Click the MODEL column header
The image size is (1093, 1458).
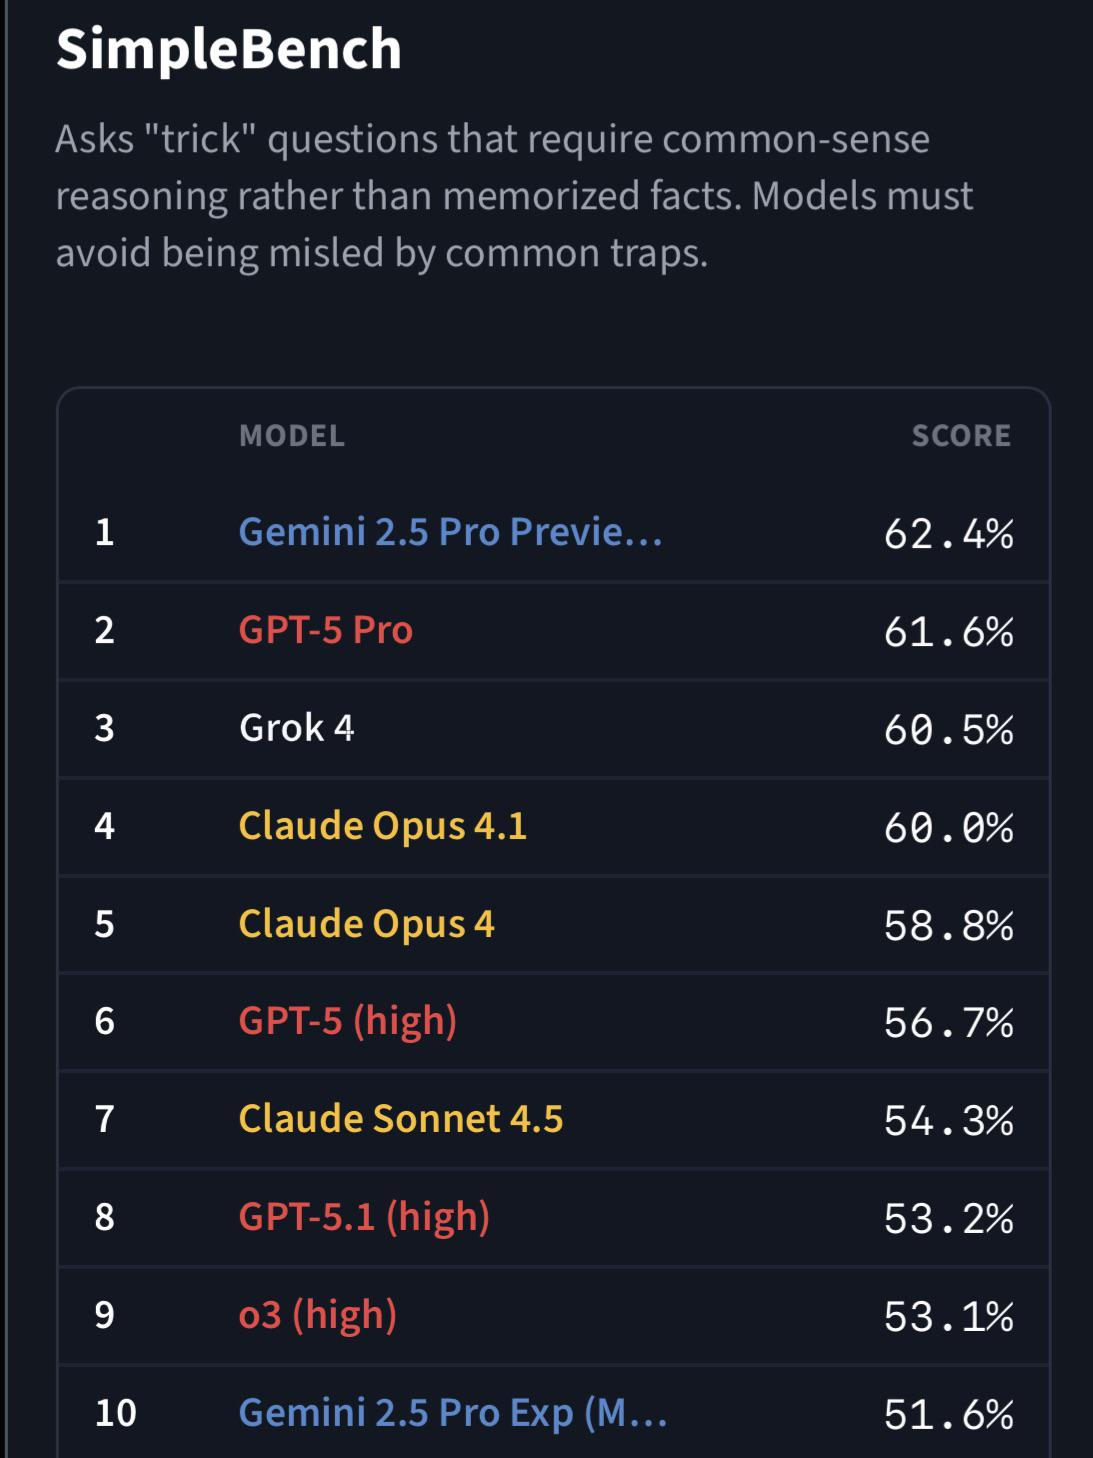pyautogui.click(x=292, y=436)
